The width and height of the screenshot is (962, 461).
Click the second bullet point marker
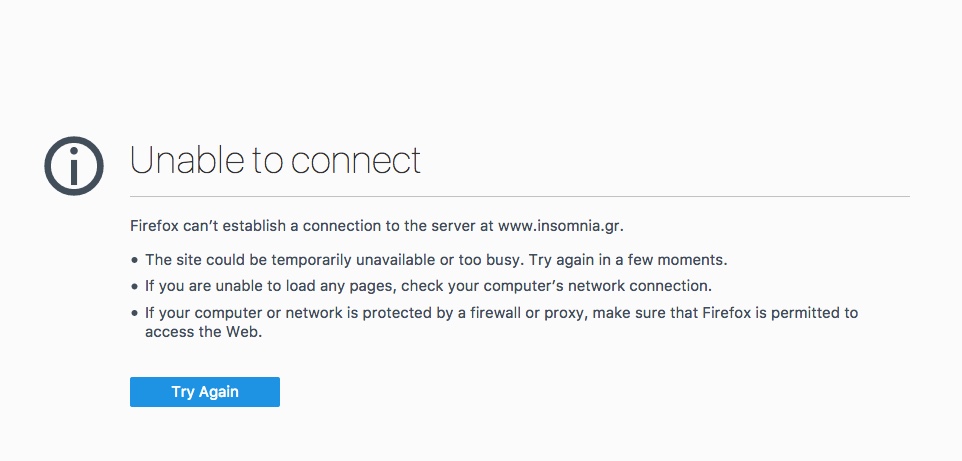click(x=135, y=287)
